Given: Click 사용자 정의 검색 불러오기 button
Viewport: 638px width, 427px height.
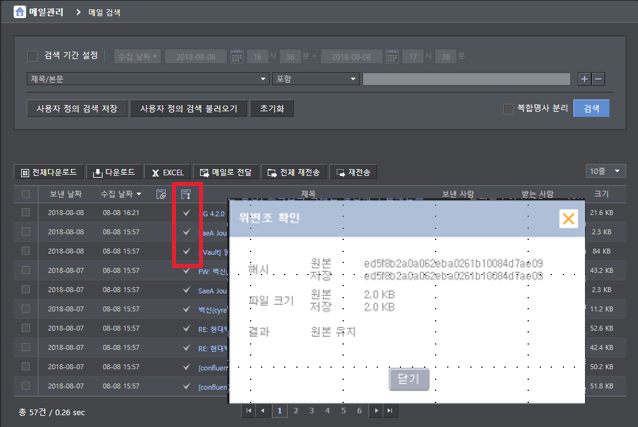Looking at the screenshot, I should 189,109.
